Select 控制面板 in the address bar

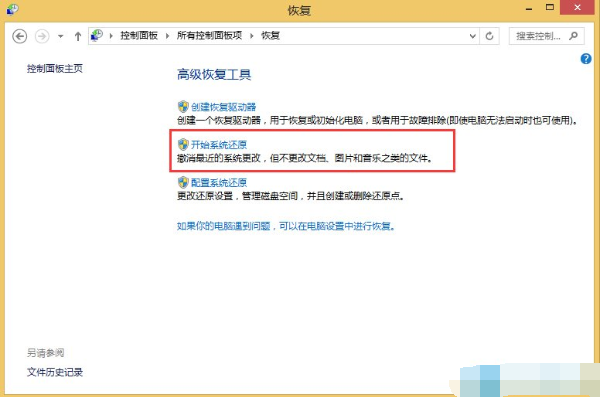(139, 36)
